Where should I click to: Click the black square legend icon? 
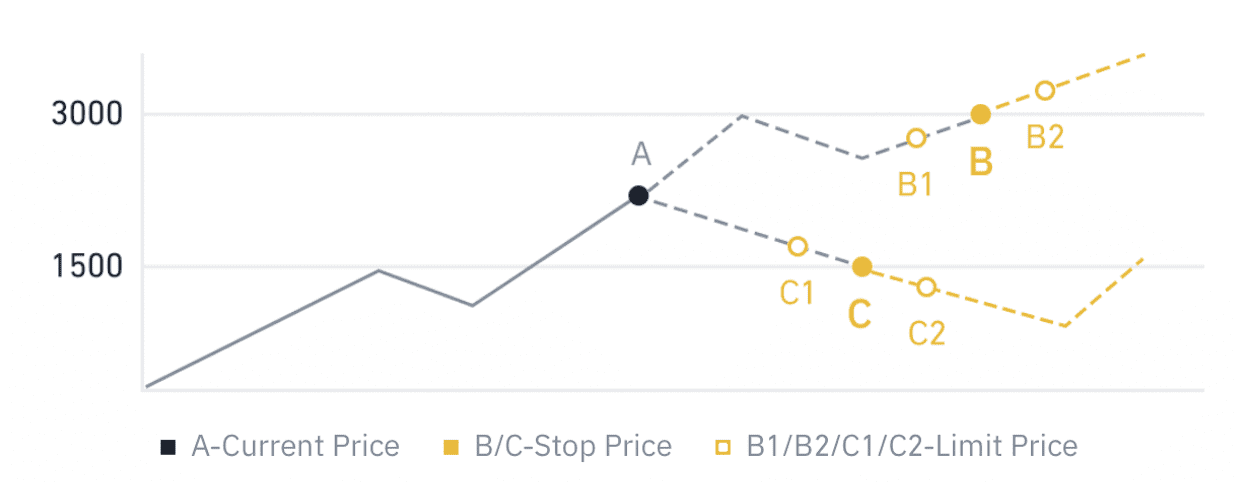tap(168, 446)
